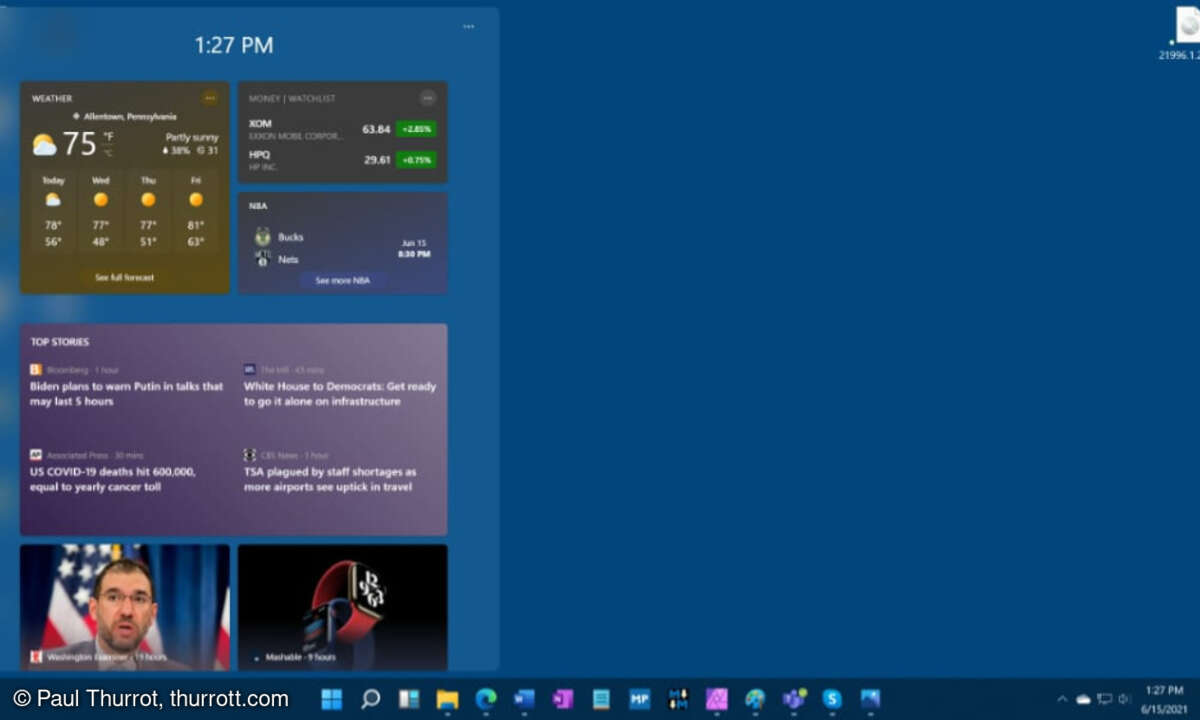The width and height of the screenshot is (1200, 720).
Task: Launch File Explorer from taskbar
Action: click(x=447, y=699)
